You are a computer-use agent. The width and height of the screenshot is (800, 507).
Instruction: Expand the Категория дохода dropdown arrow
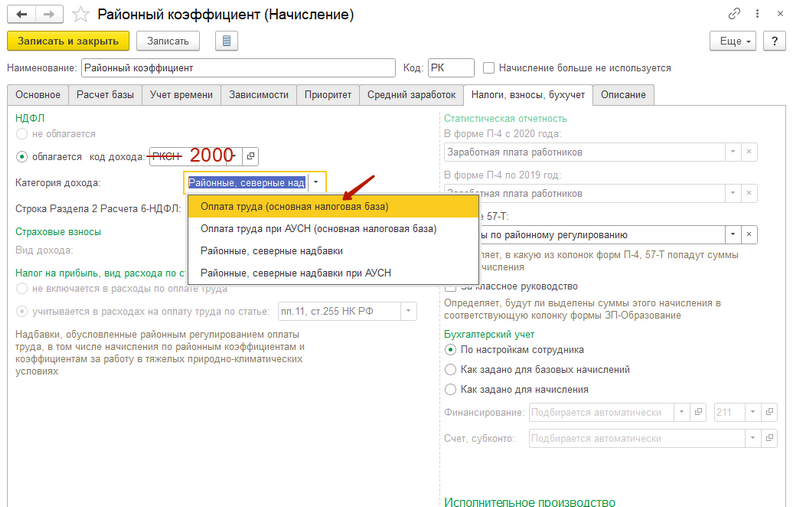click(317, 183)
